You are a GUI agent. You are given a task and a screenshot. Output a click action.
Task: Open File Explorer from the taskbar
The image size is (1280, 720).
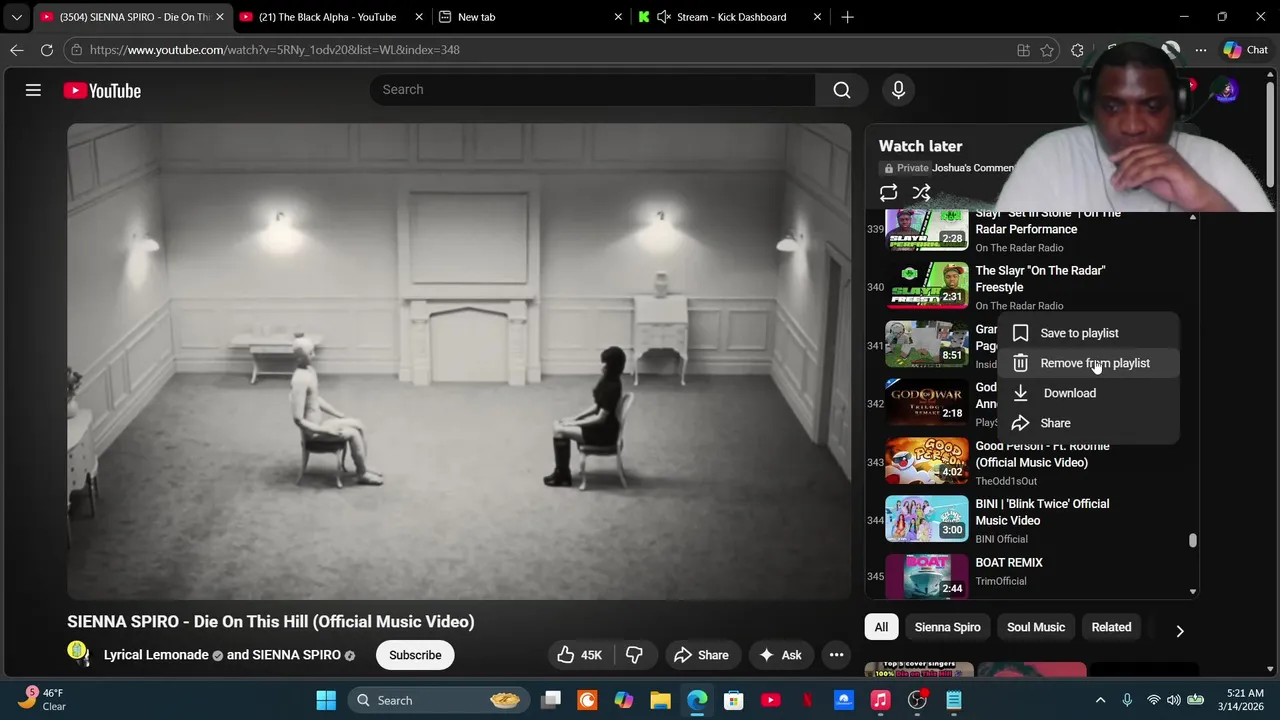(660, 701)
